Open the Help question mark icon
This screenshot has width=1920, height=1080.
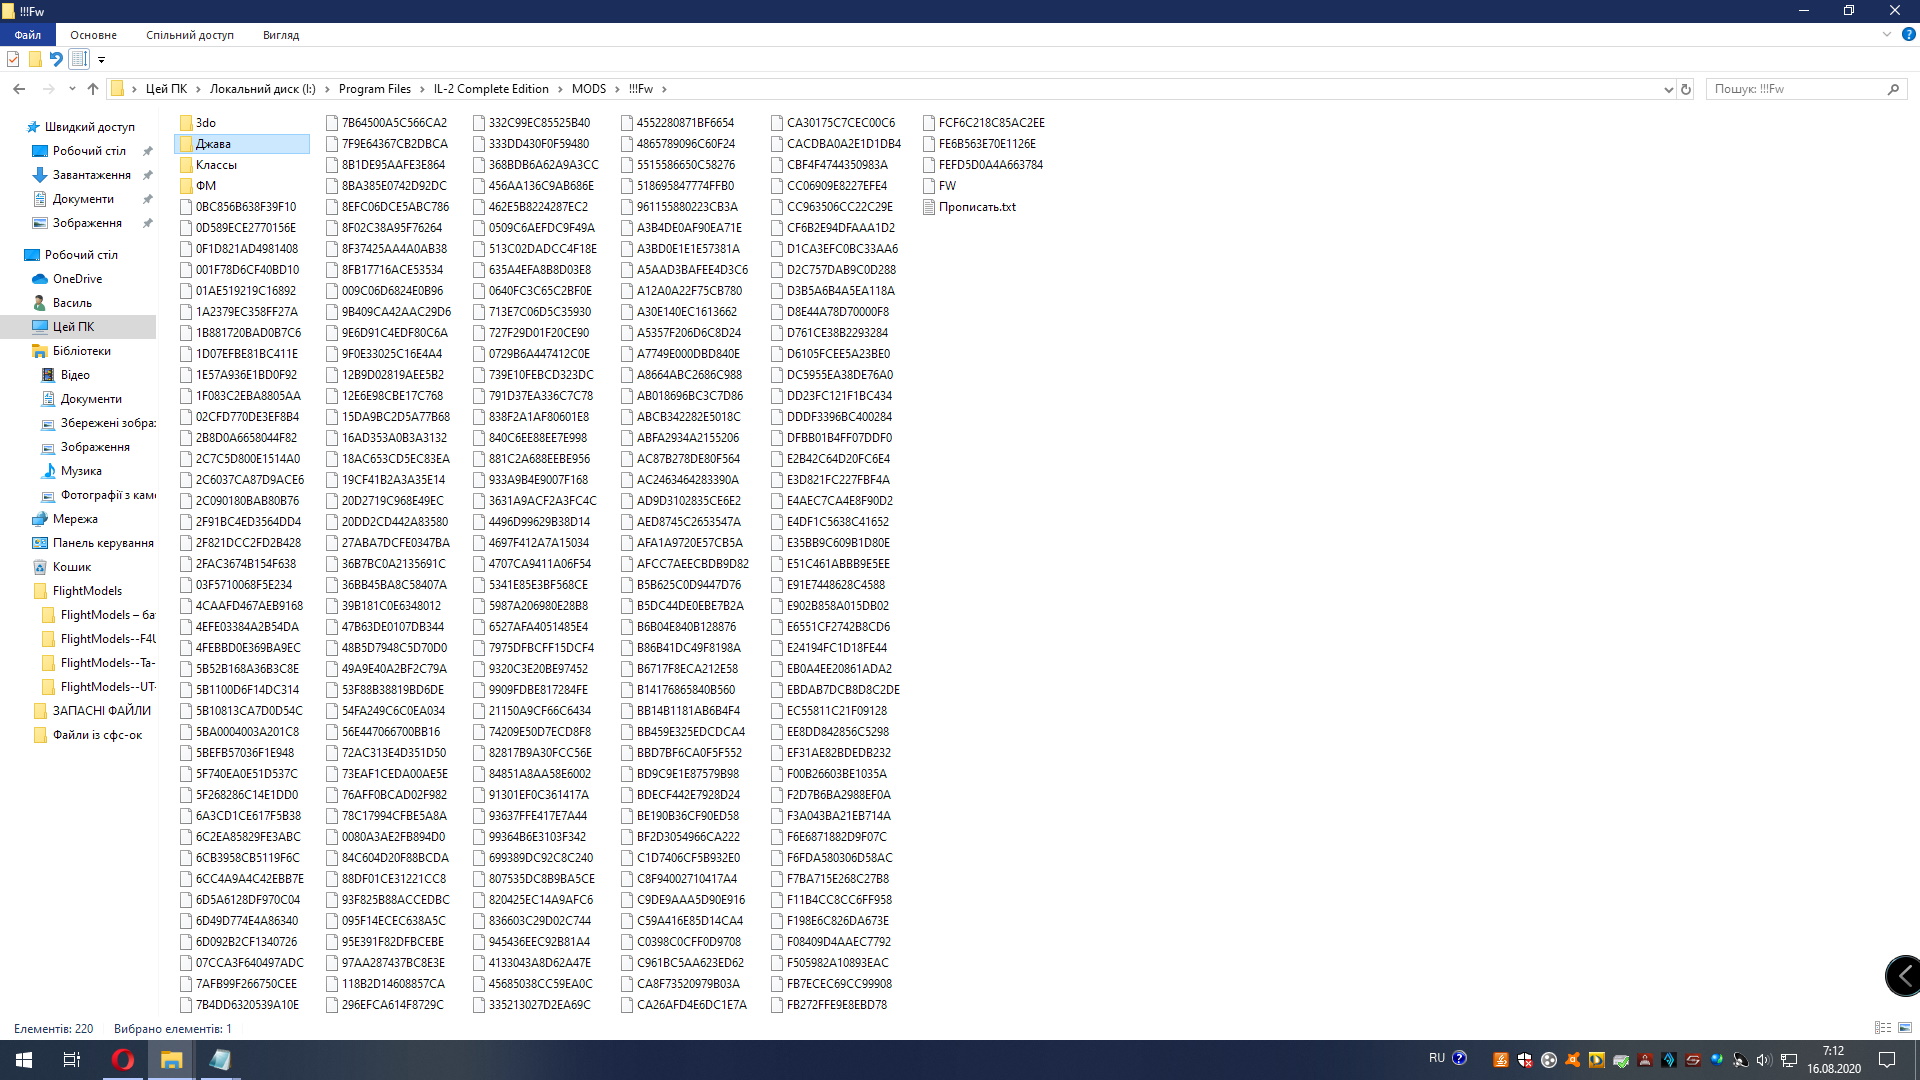point(1908,34)
